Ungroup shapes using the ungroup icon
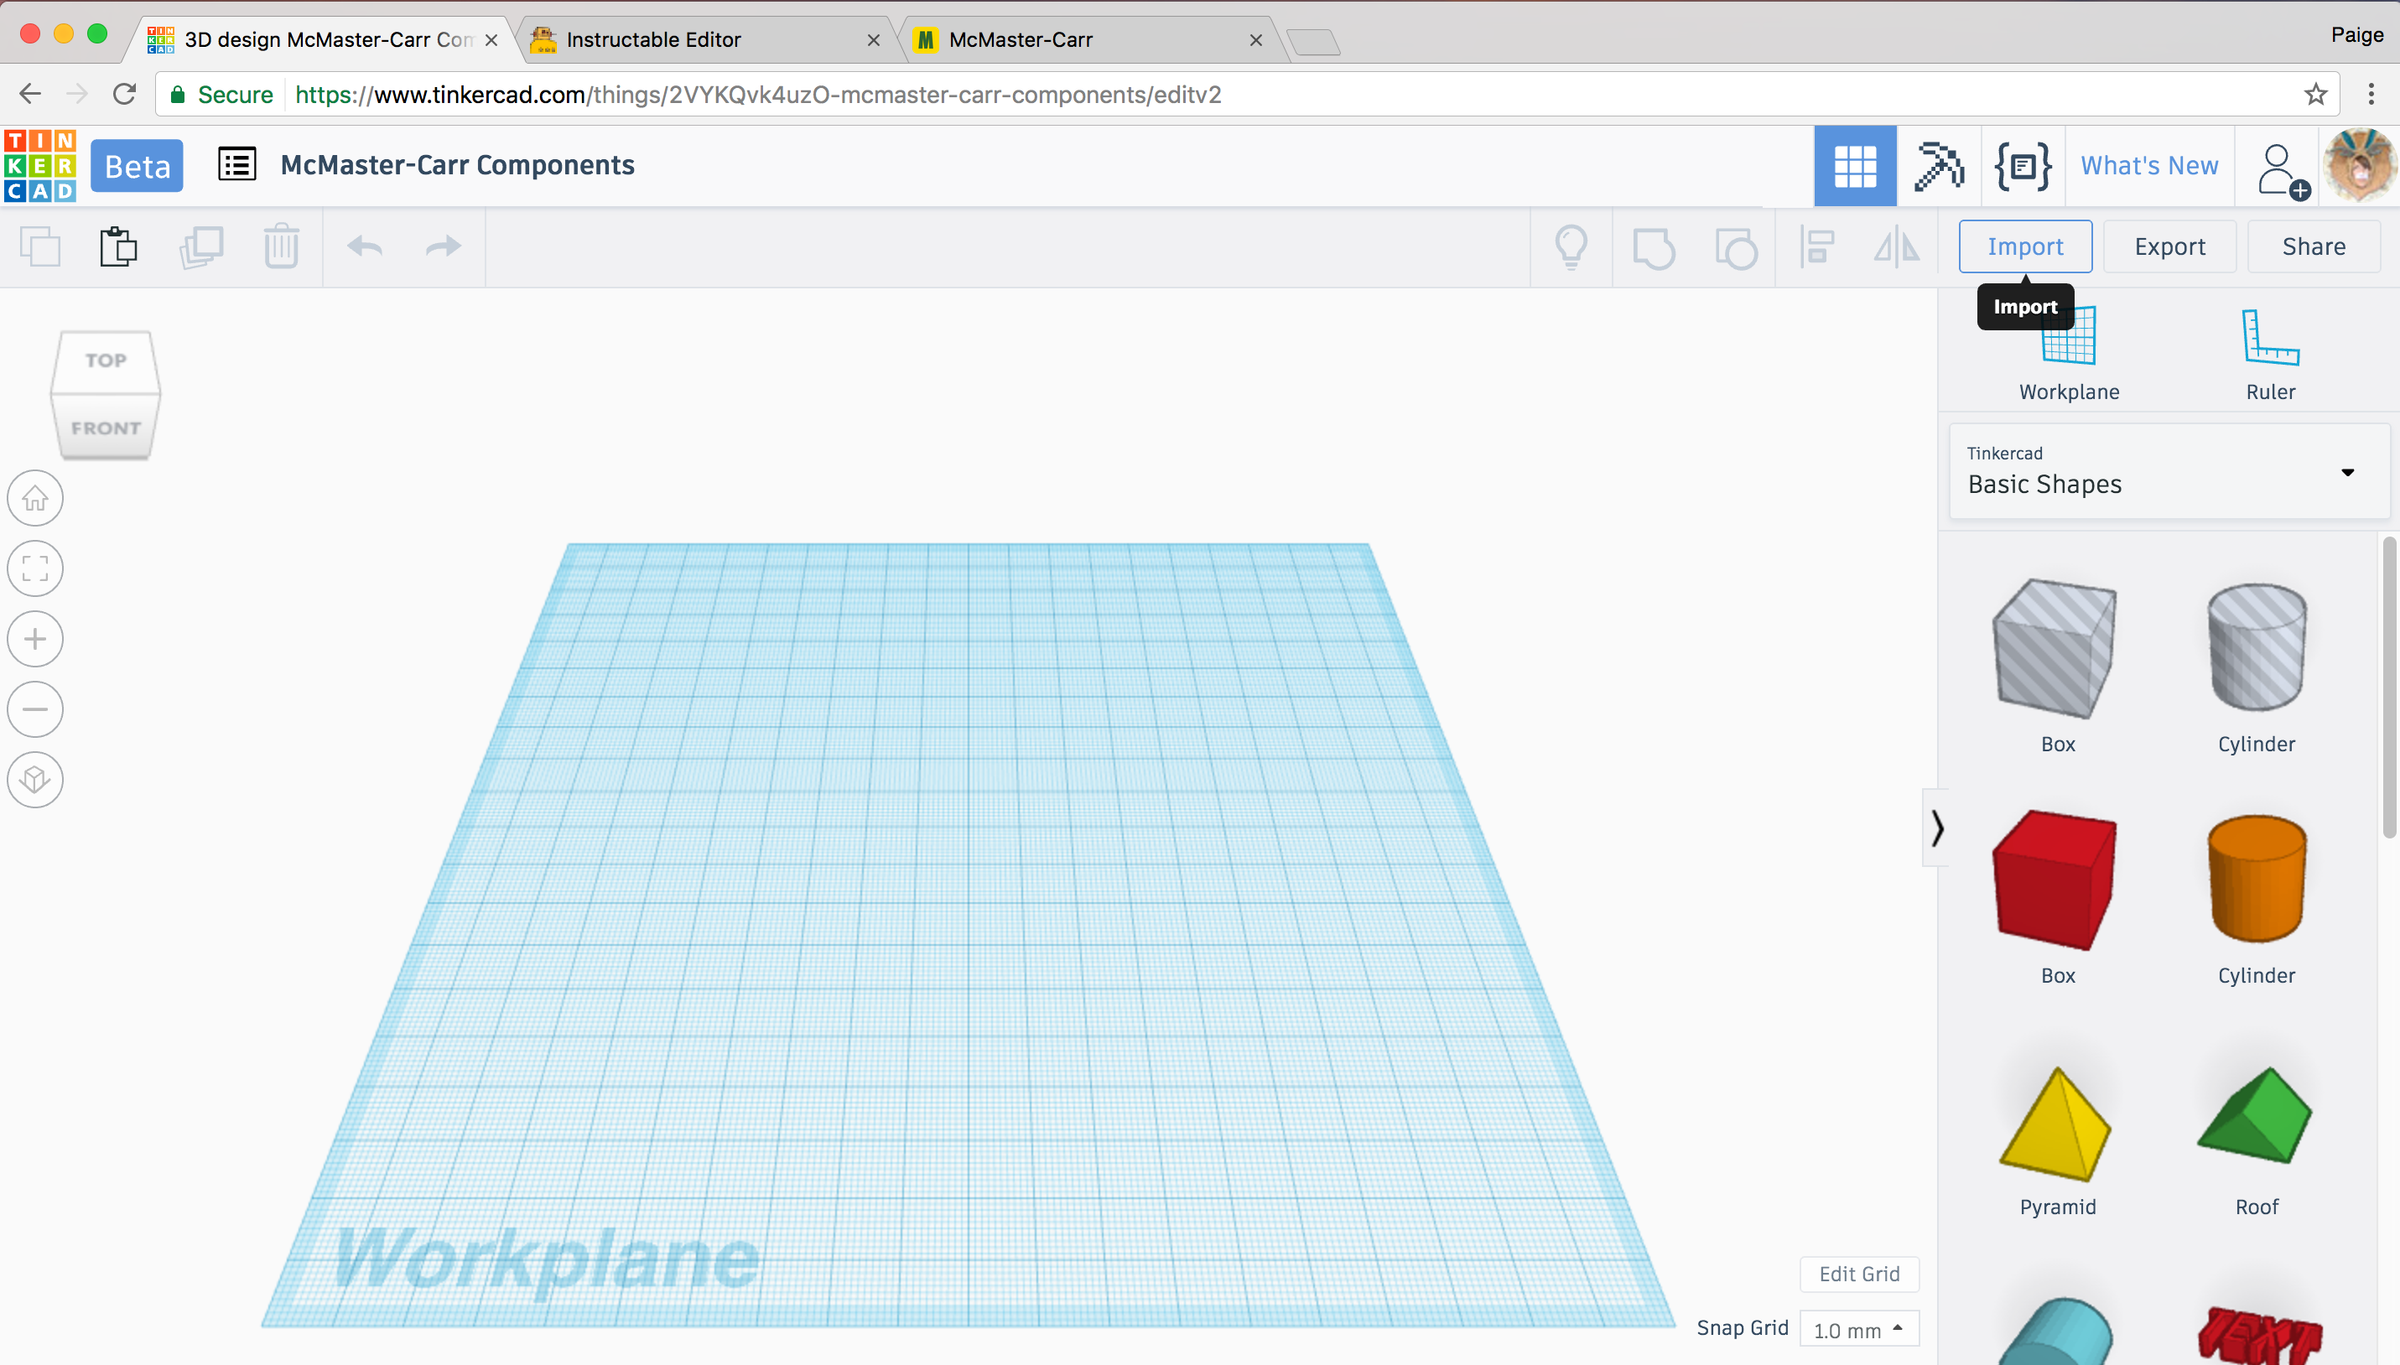 pyautogui.click(x=1736, y=246)
